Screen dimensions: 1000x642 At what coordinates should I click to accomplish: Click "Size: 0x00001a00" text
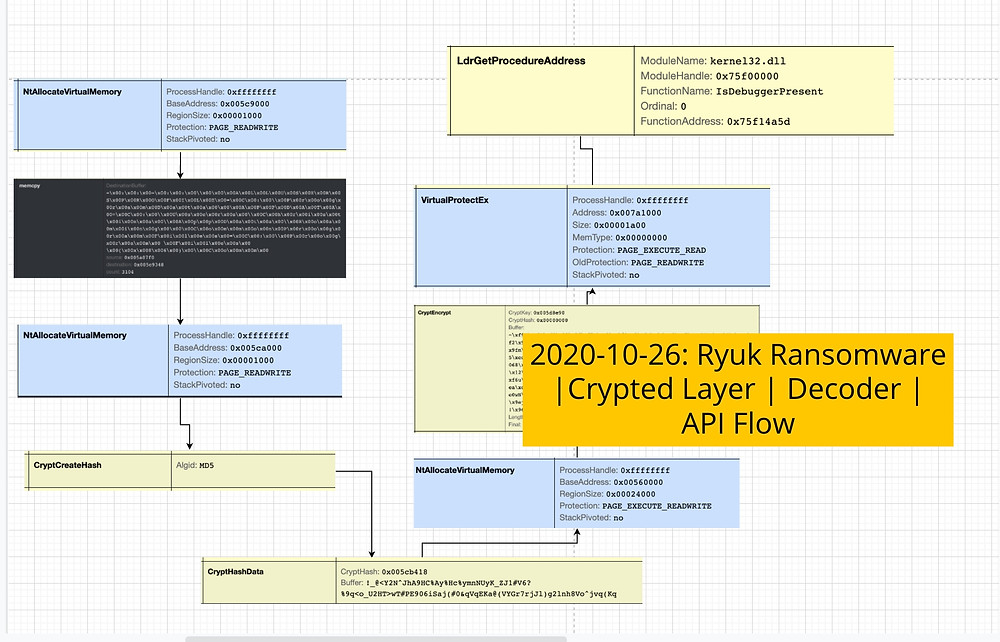pyautogui.click(x=608, y=225)
